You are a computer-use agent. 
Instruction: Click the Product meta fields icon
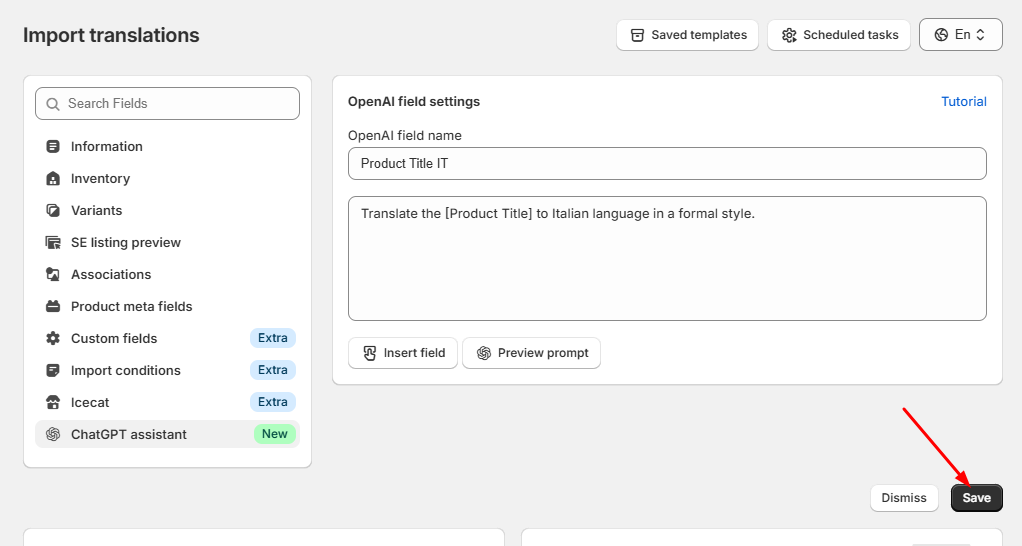(53, 306)
